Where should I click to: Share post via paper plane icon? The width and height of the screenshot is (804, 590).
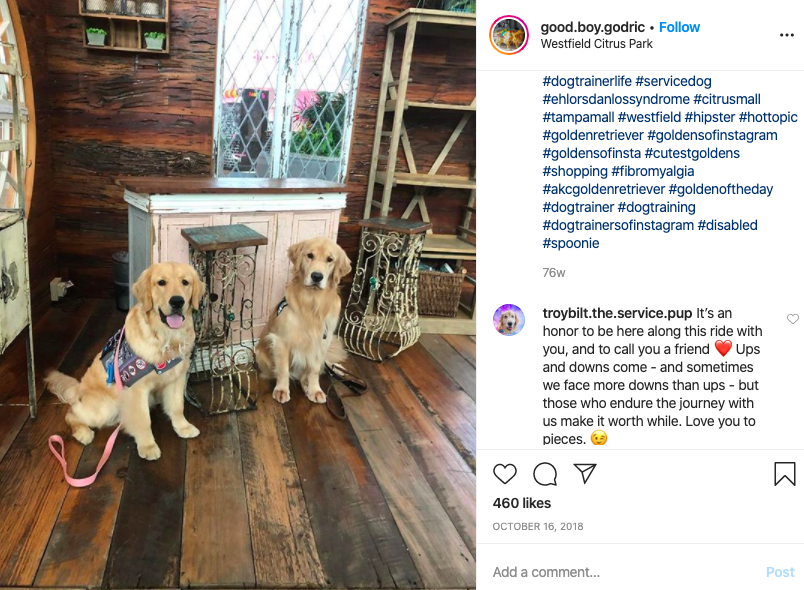[585, 474]
